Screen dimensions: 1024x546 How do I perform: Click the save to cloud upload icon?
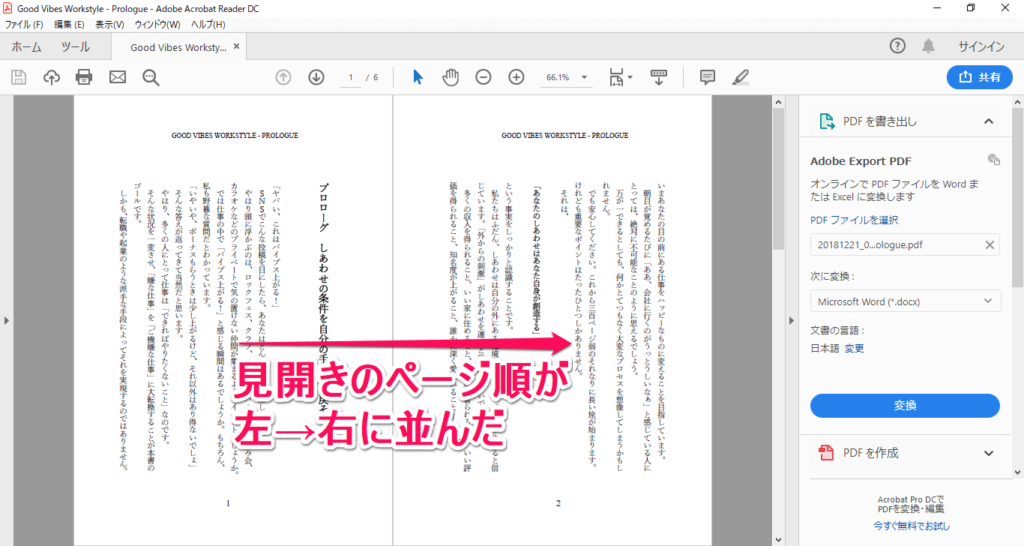(x=51, y=77)
